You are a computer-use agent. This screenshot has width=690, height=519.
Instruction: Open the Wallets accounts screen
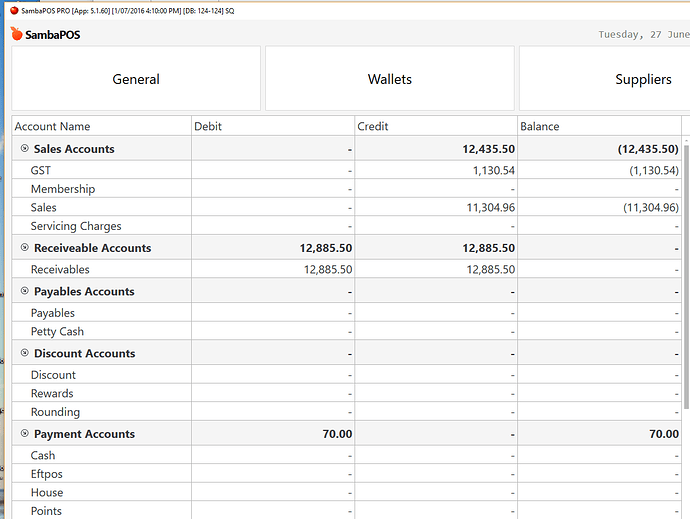click(x=389, y=78)
